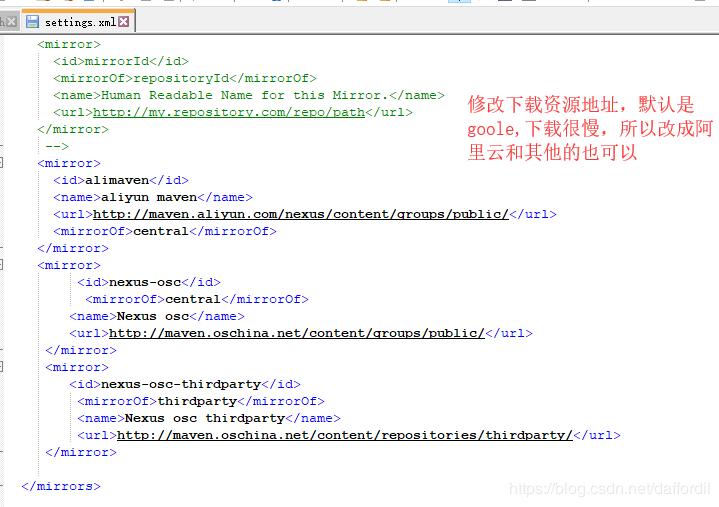Click the comment end marker '-->' line
719x507 pixels.
(x=57, y=146)
